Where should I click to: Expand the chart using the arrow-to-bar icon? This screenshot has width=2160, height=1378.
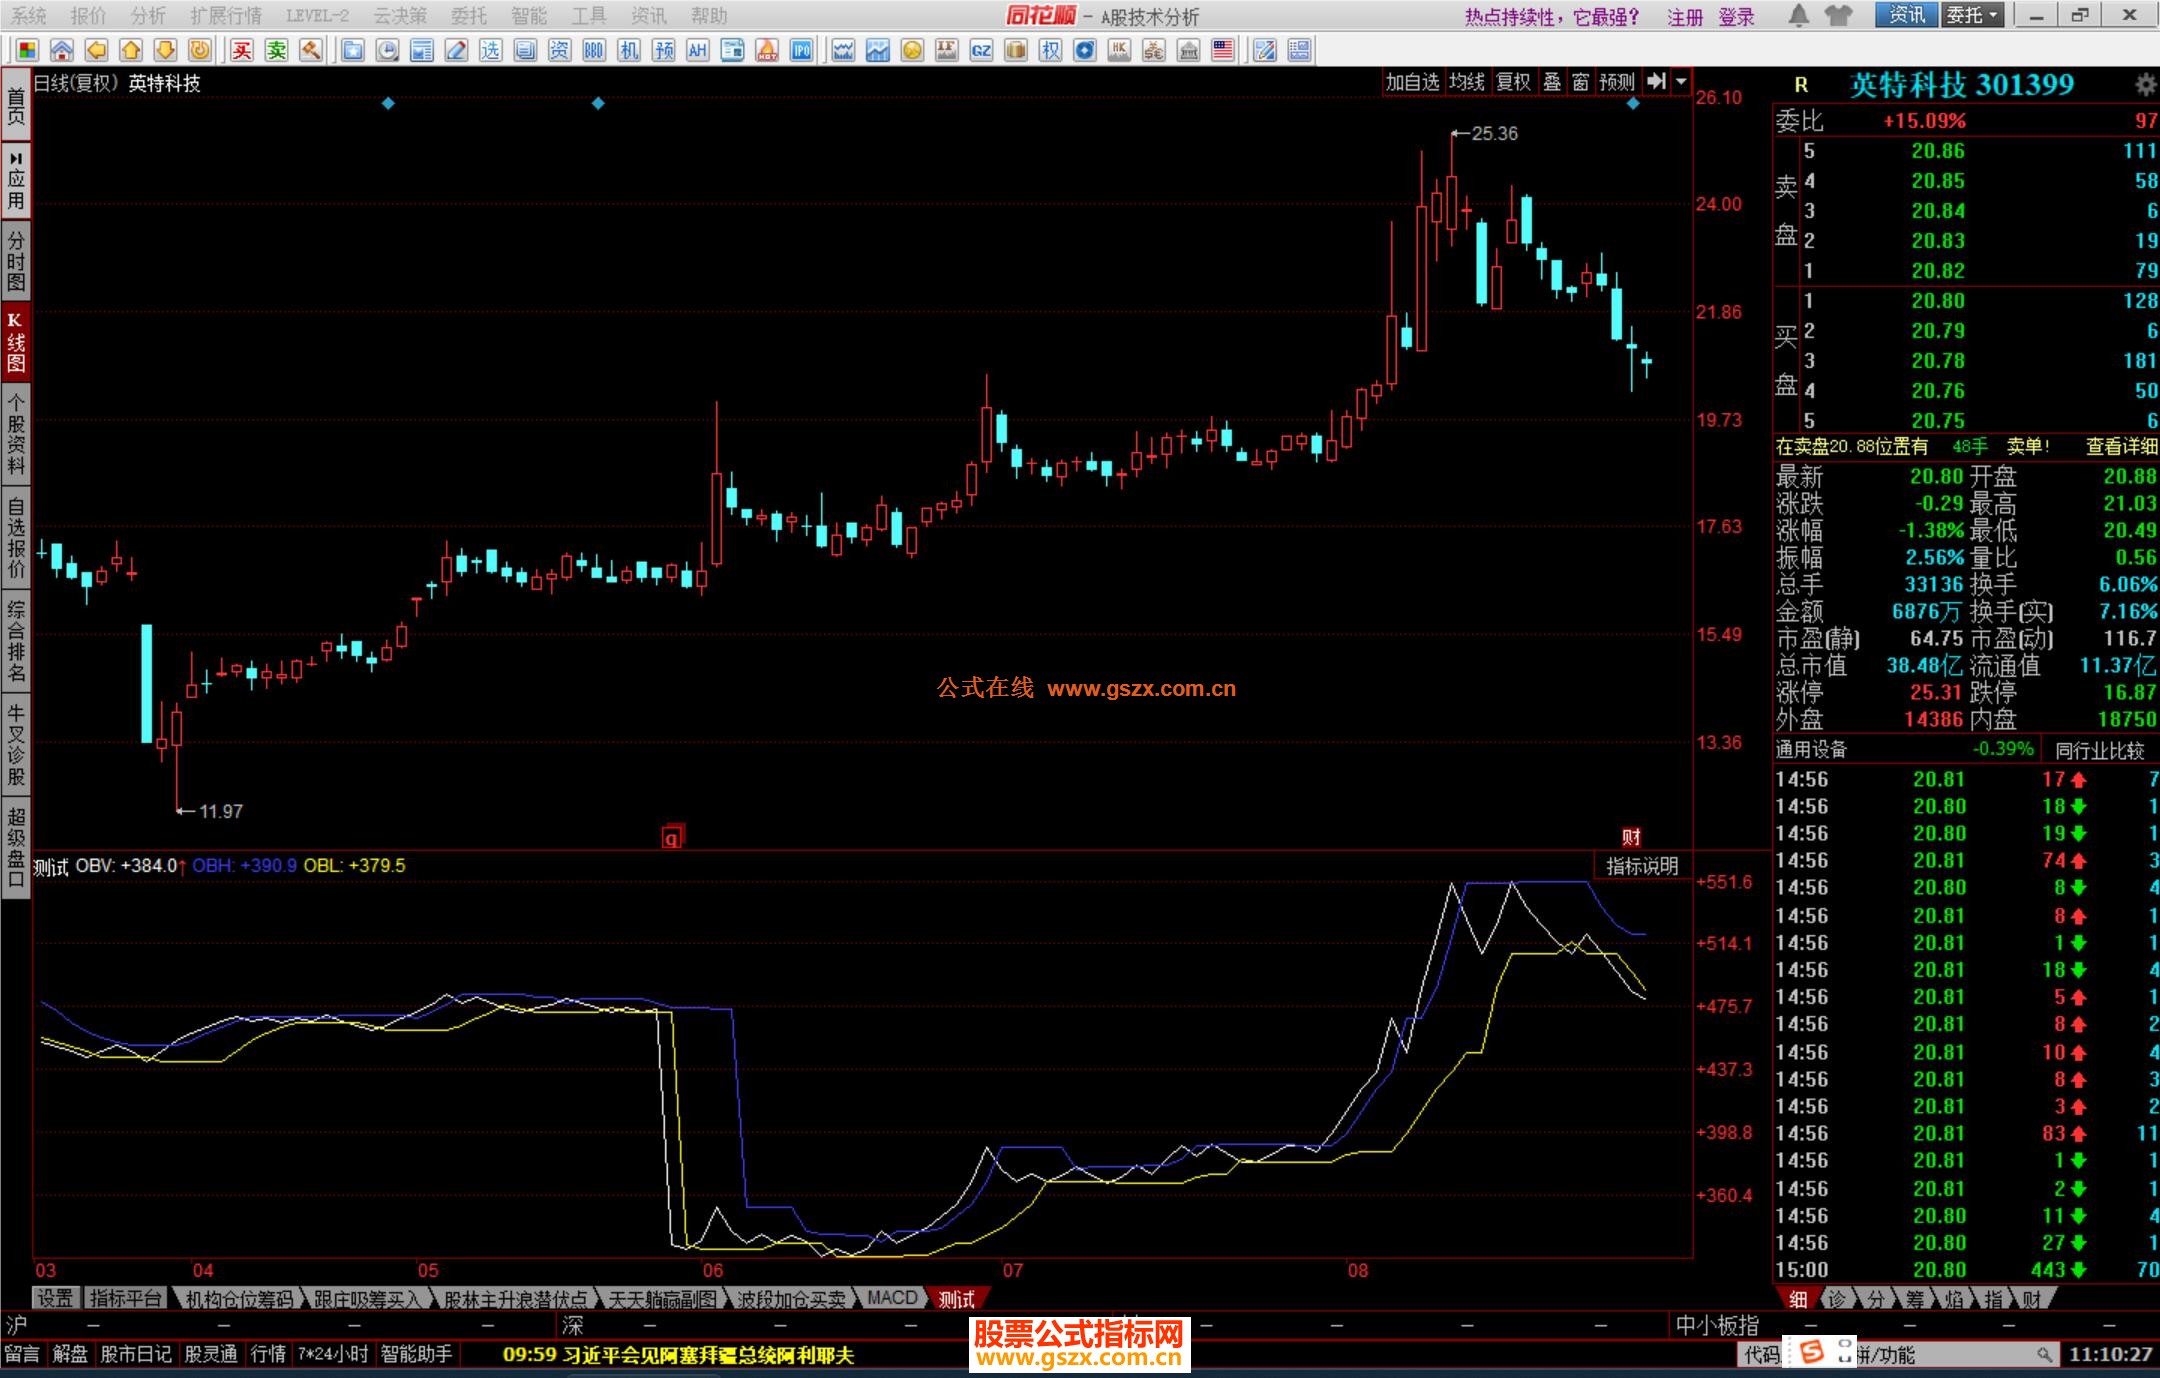coord(1656,82)
